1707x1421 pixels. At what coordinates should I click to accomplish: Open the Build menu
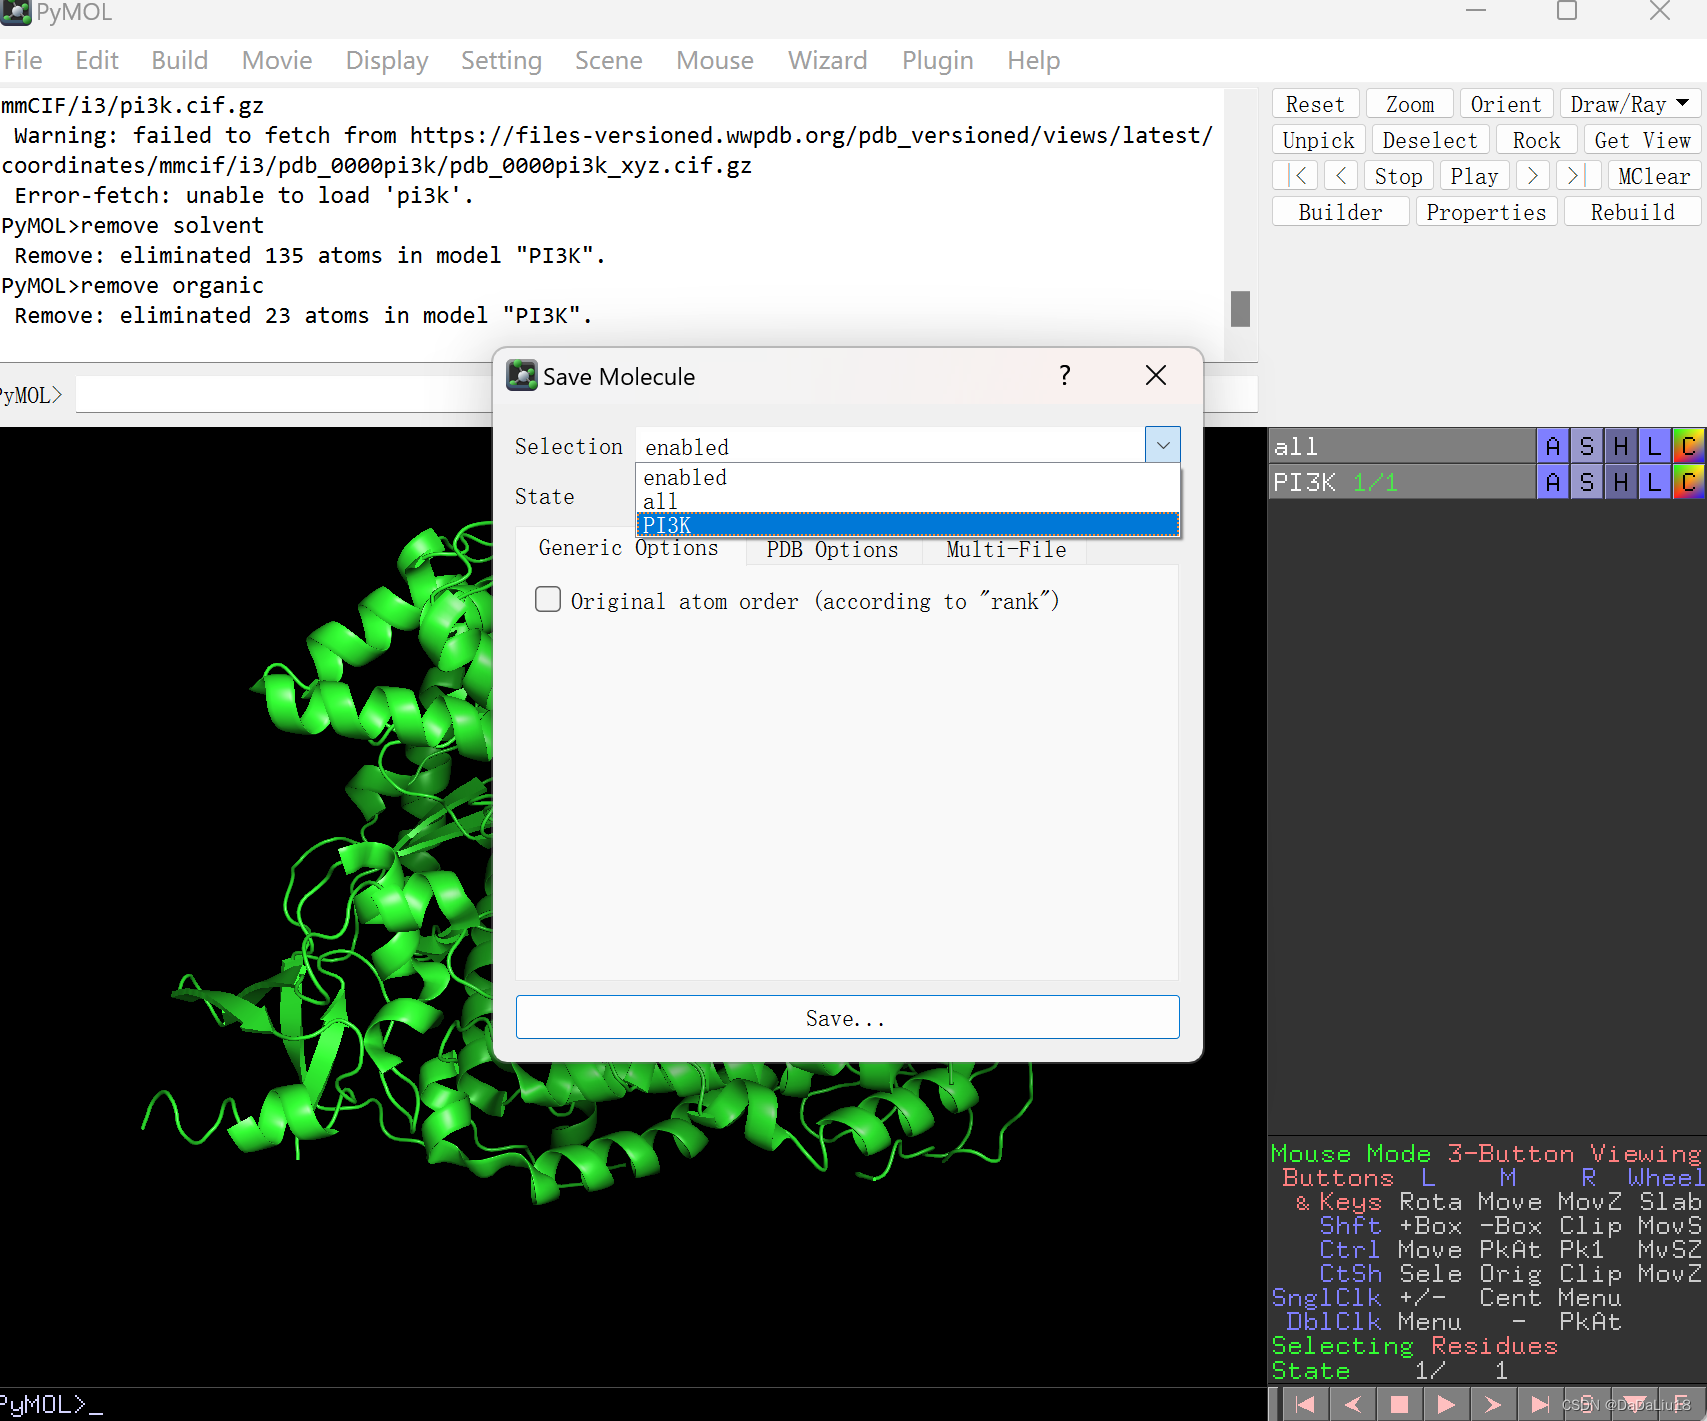[x=180, y=60]
